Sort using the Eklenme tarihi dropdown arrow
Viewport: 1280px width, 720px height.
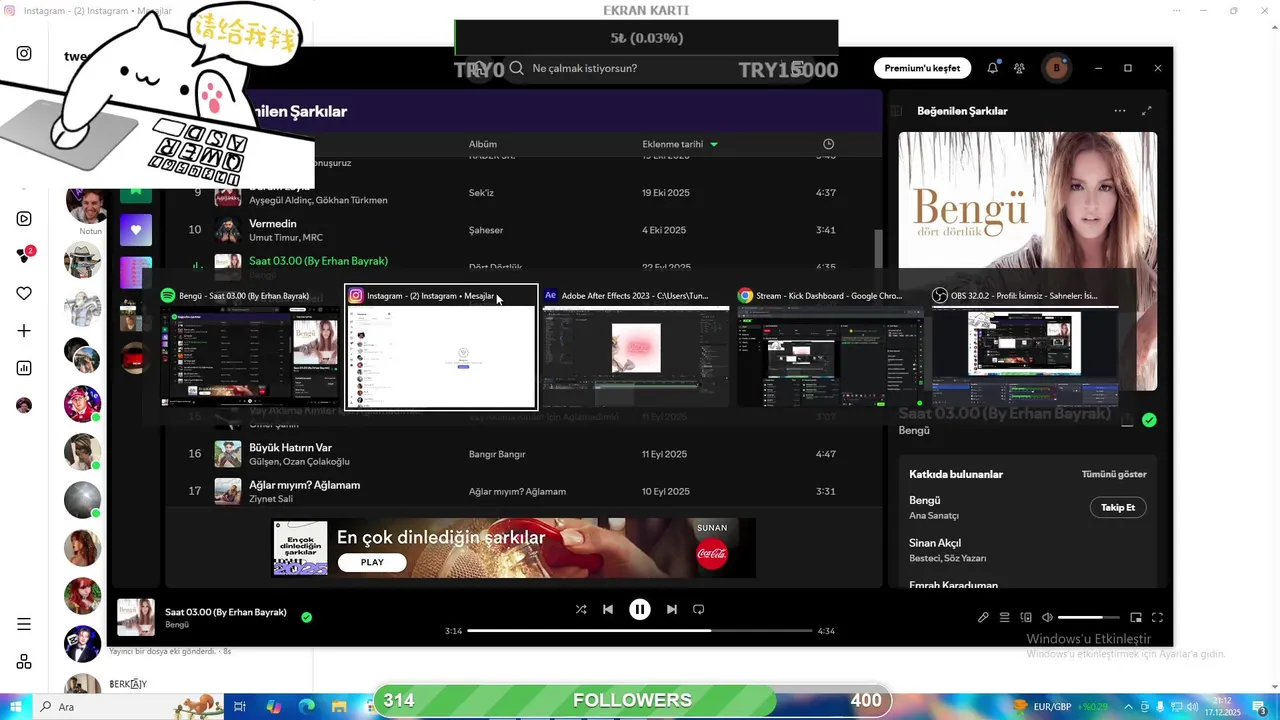714,145
